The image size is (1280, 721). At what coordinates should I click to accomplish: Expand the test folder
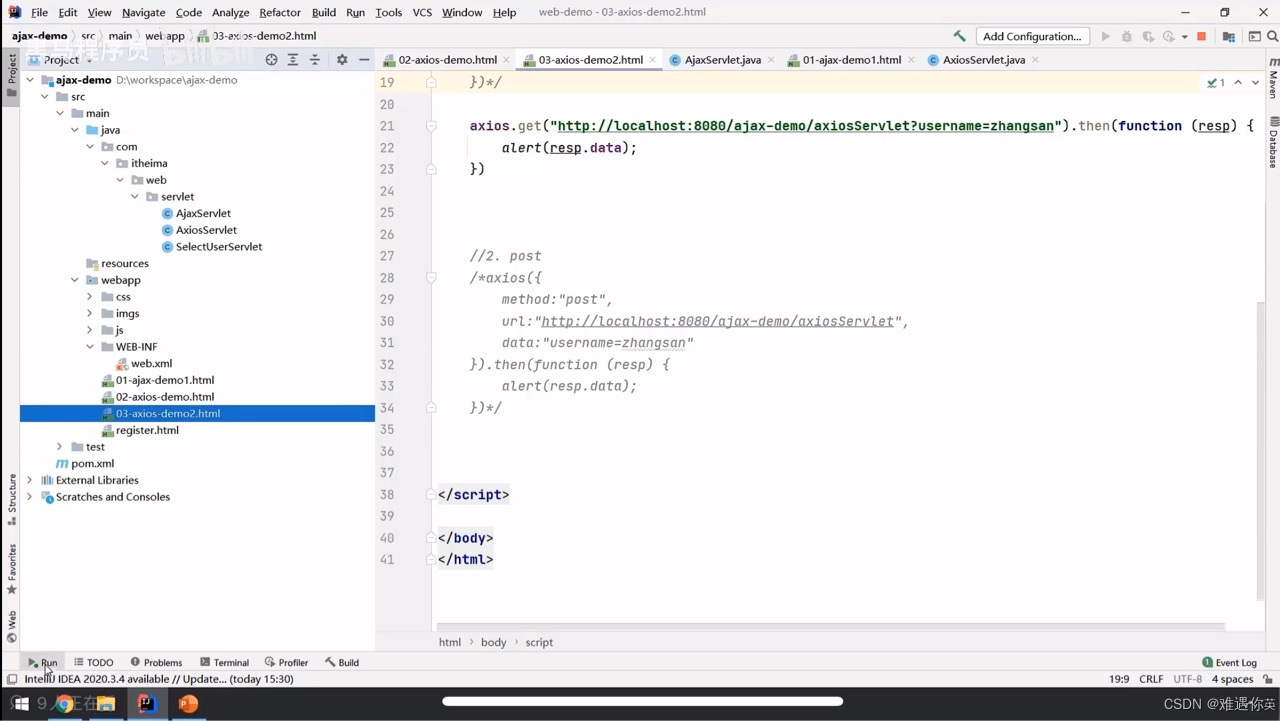tap(60, 447)
